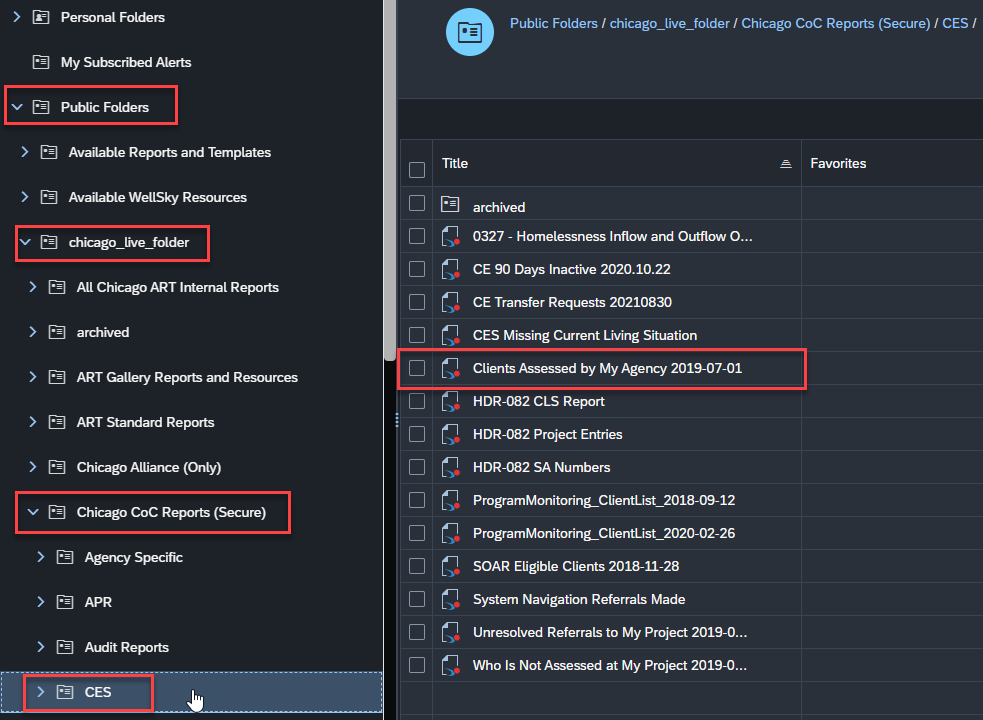
Task: Click the folder icon next to My Subscribed Alerts
Action: point(41,62)
